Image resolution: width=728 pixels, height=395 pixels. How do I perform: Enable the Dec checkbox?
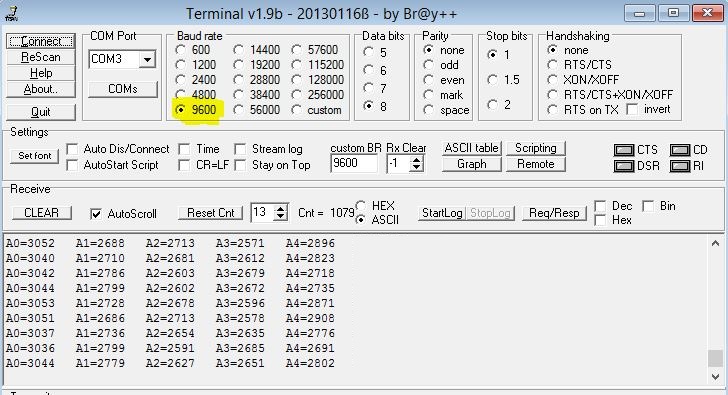tap(600, 206)
